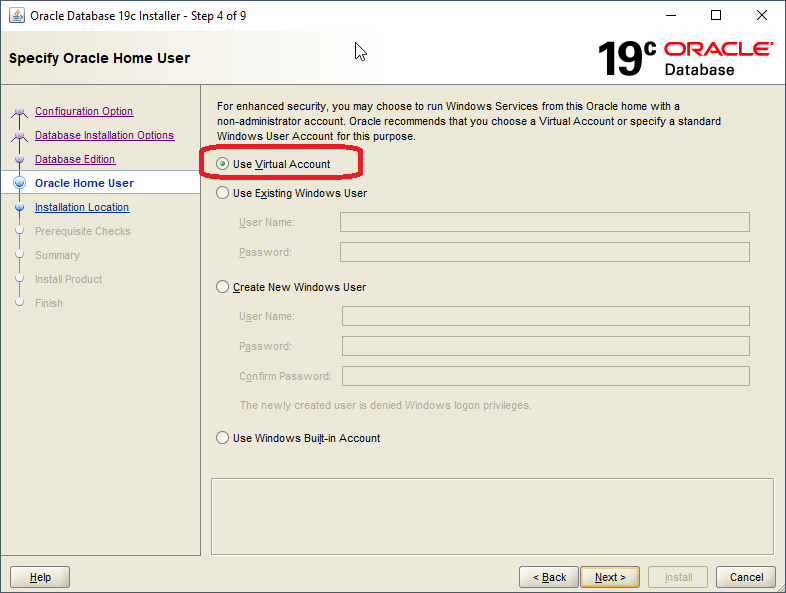
Task: Open Configuration Option step link
Action: (x=84, y=111)
